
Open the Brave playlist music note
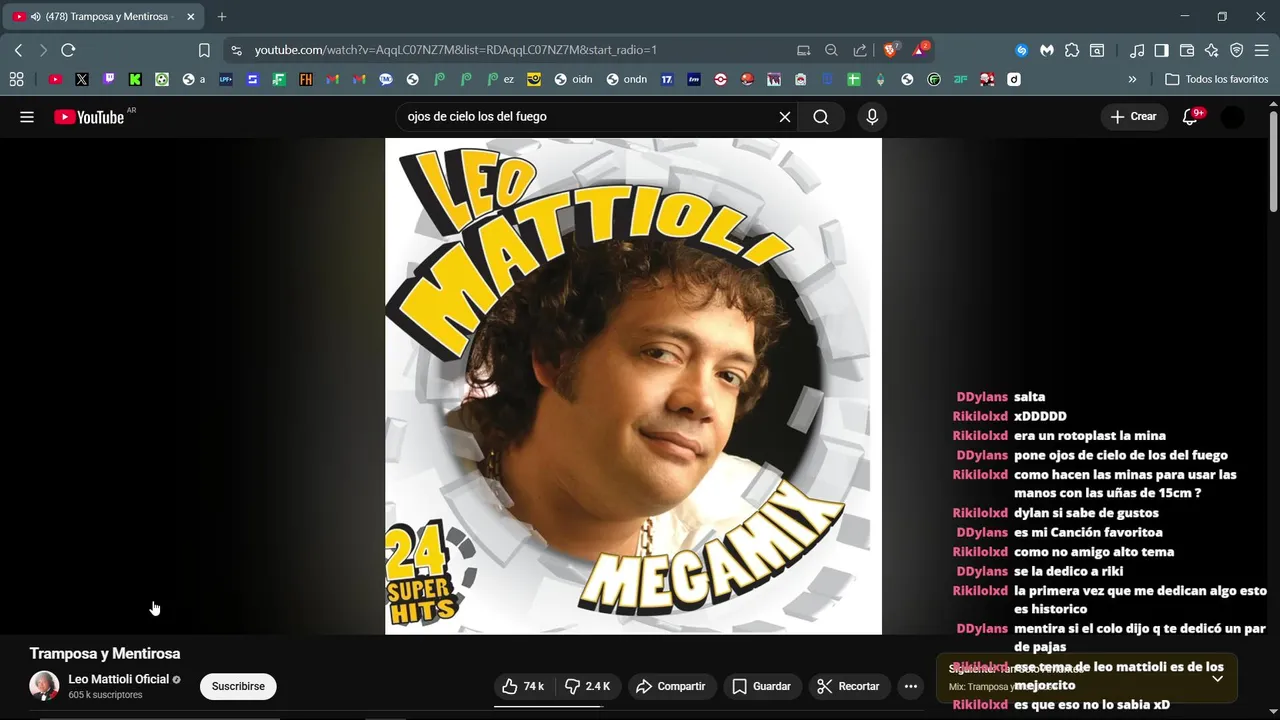pos(1137,50)
